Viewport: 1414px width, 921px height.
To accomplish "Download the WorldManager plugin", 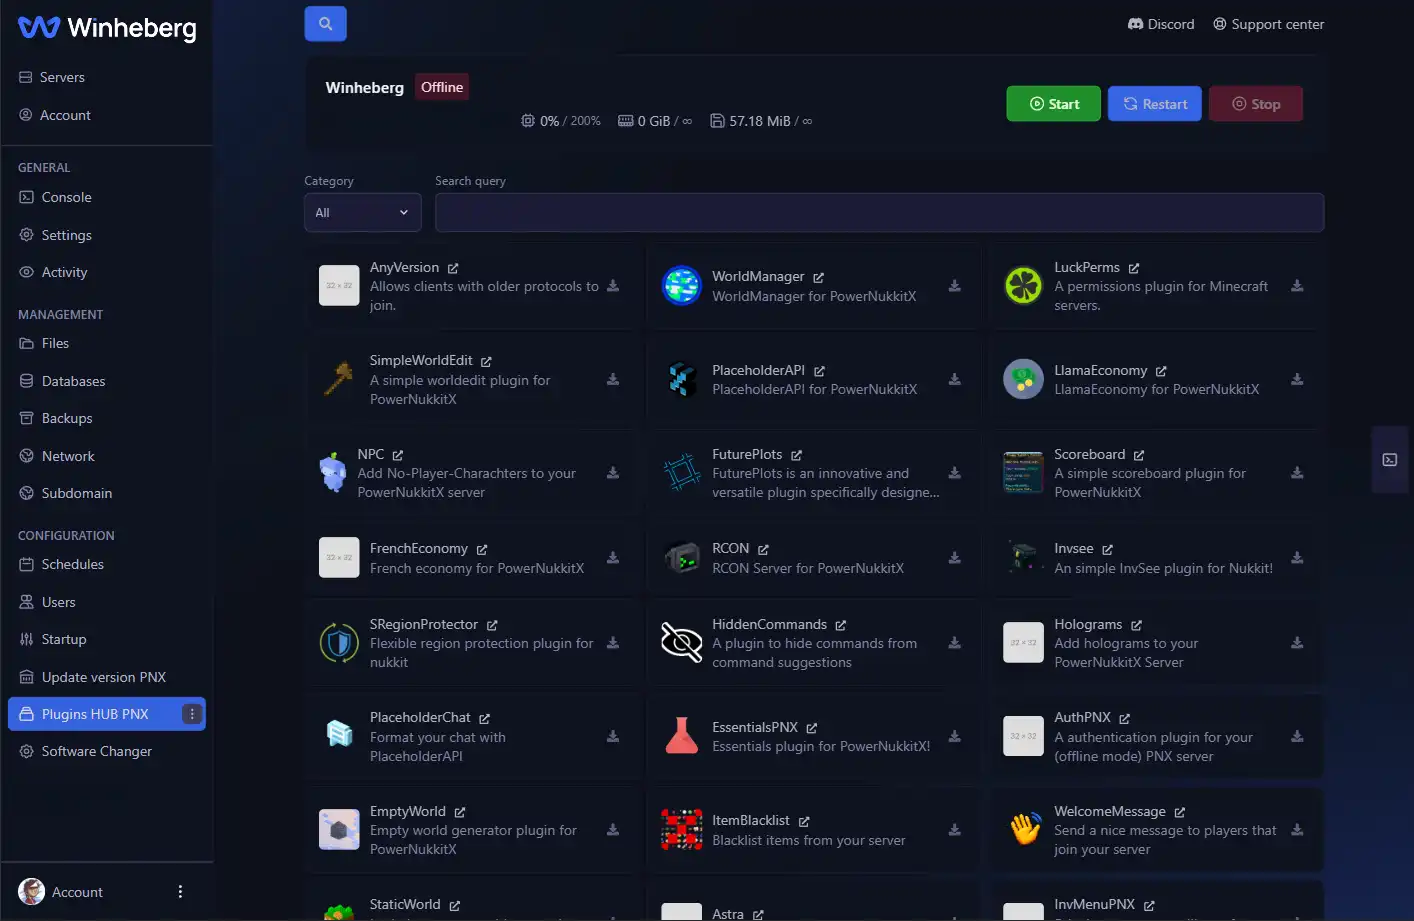I will [955, 286].
